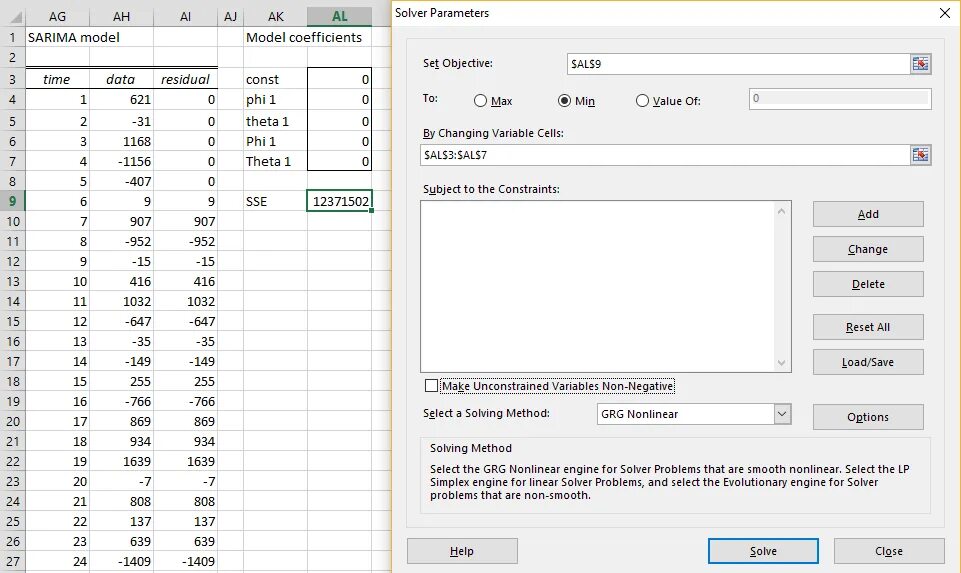The height and width of the screenshot is (573, 961).
Task: Click the SSE value cell 12371502
Action: click(x=340, y=201)
